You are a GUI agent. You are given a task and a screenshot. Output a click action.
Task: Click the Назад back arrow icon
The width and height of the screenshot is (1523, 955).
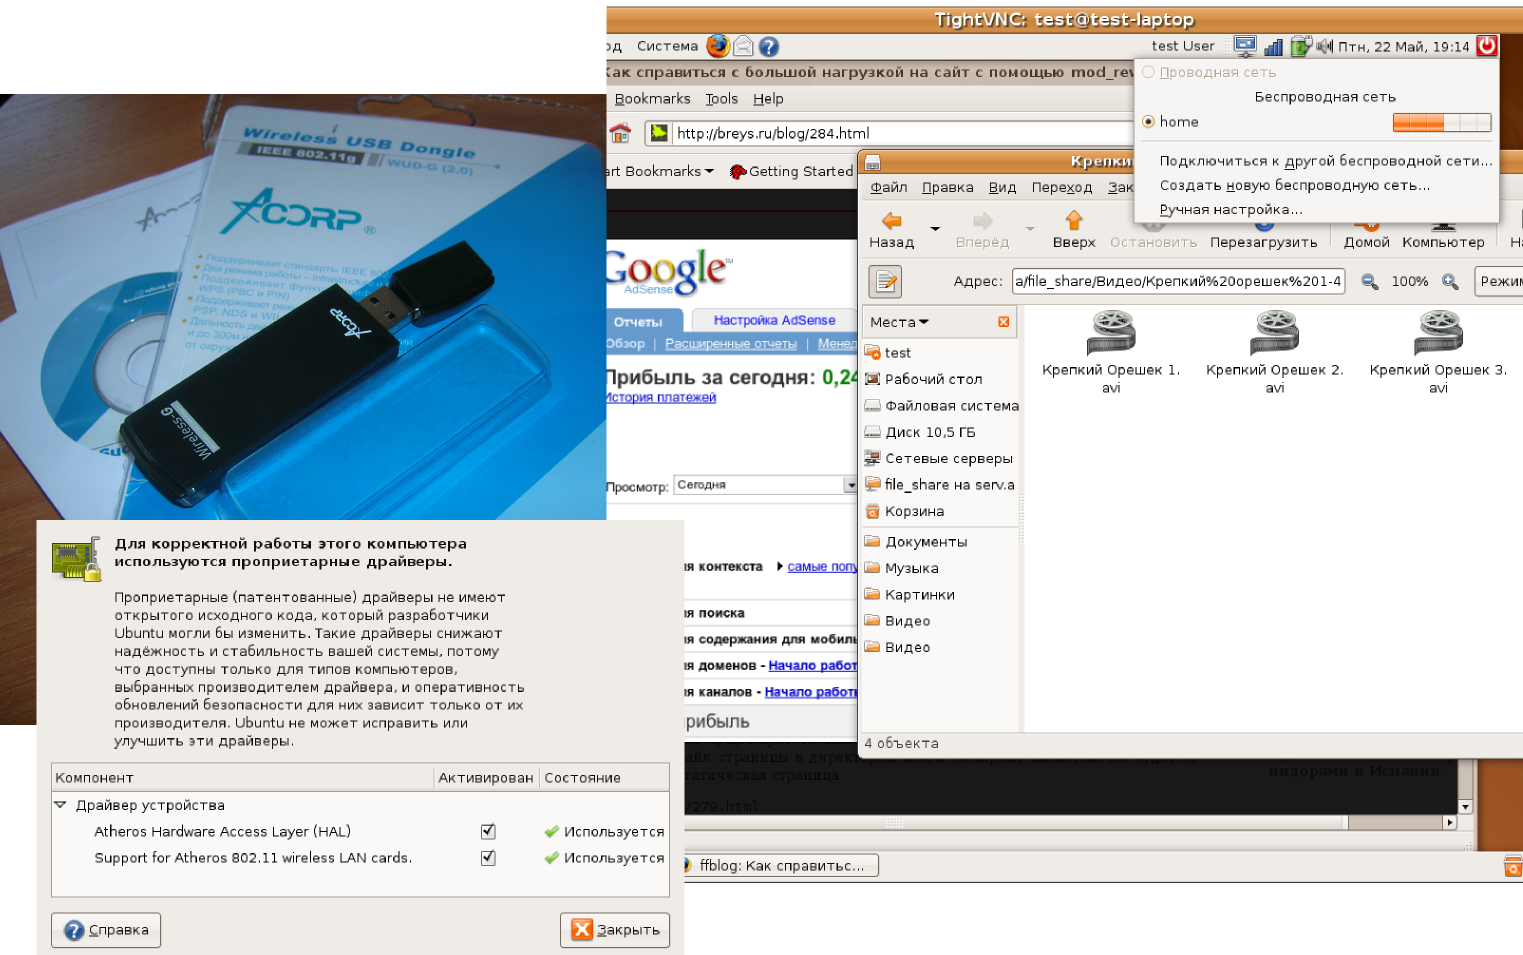pyautogui.click(x=891, y=221)
